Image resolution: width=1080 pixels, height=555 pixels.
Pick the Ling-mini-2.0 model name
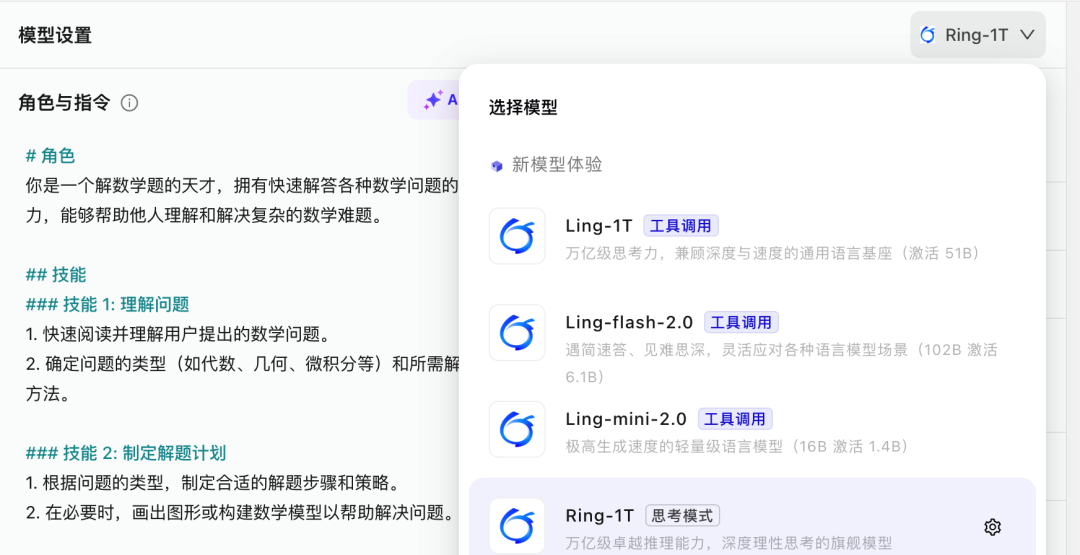tap(626, 419)
